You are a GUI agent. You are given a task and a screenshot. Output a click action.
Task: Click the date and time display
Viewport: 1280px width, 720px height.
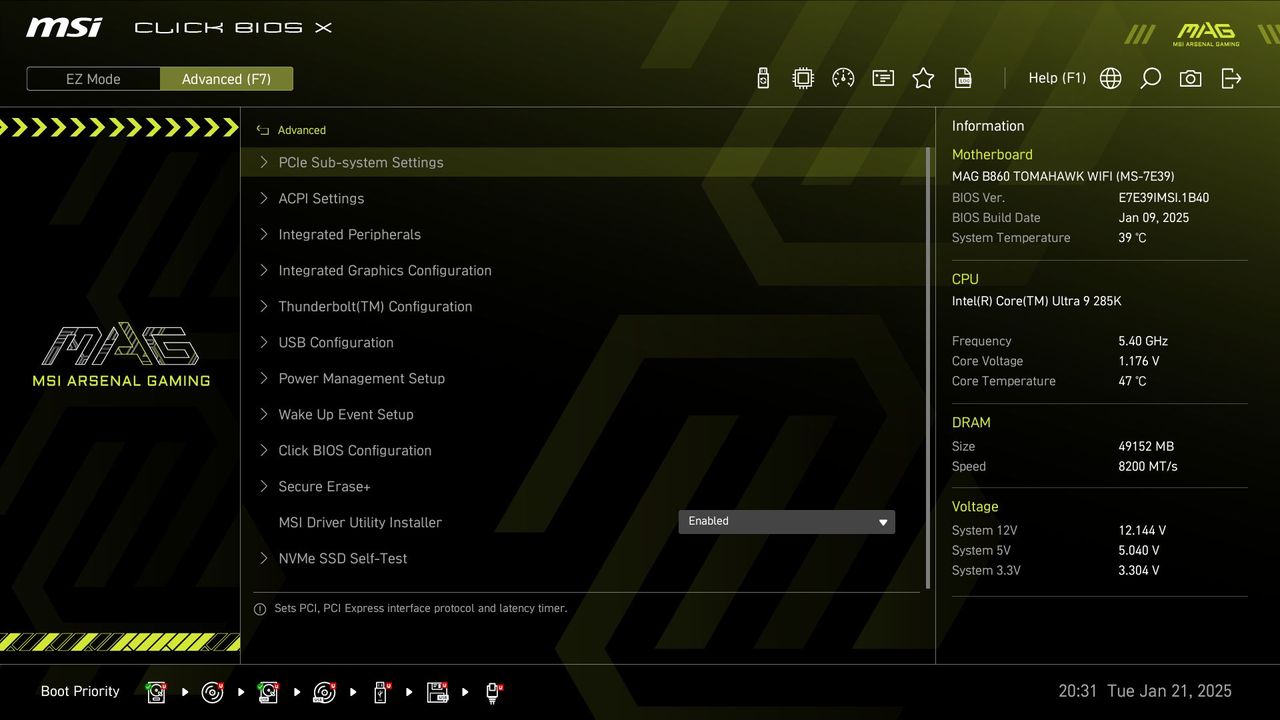[1145, 691]
